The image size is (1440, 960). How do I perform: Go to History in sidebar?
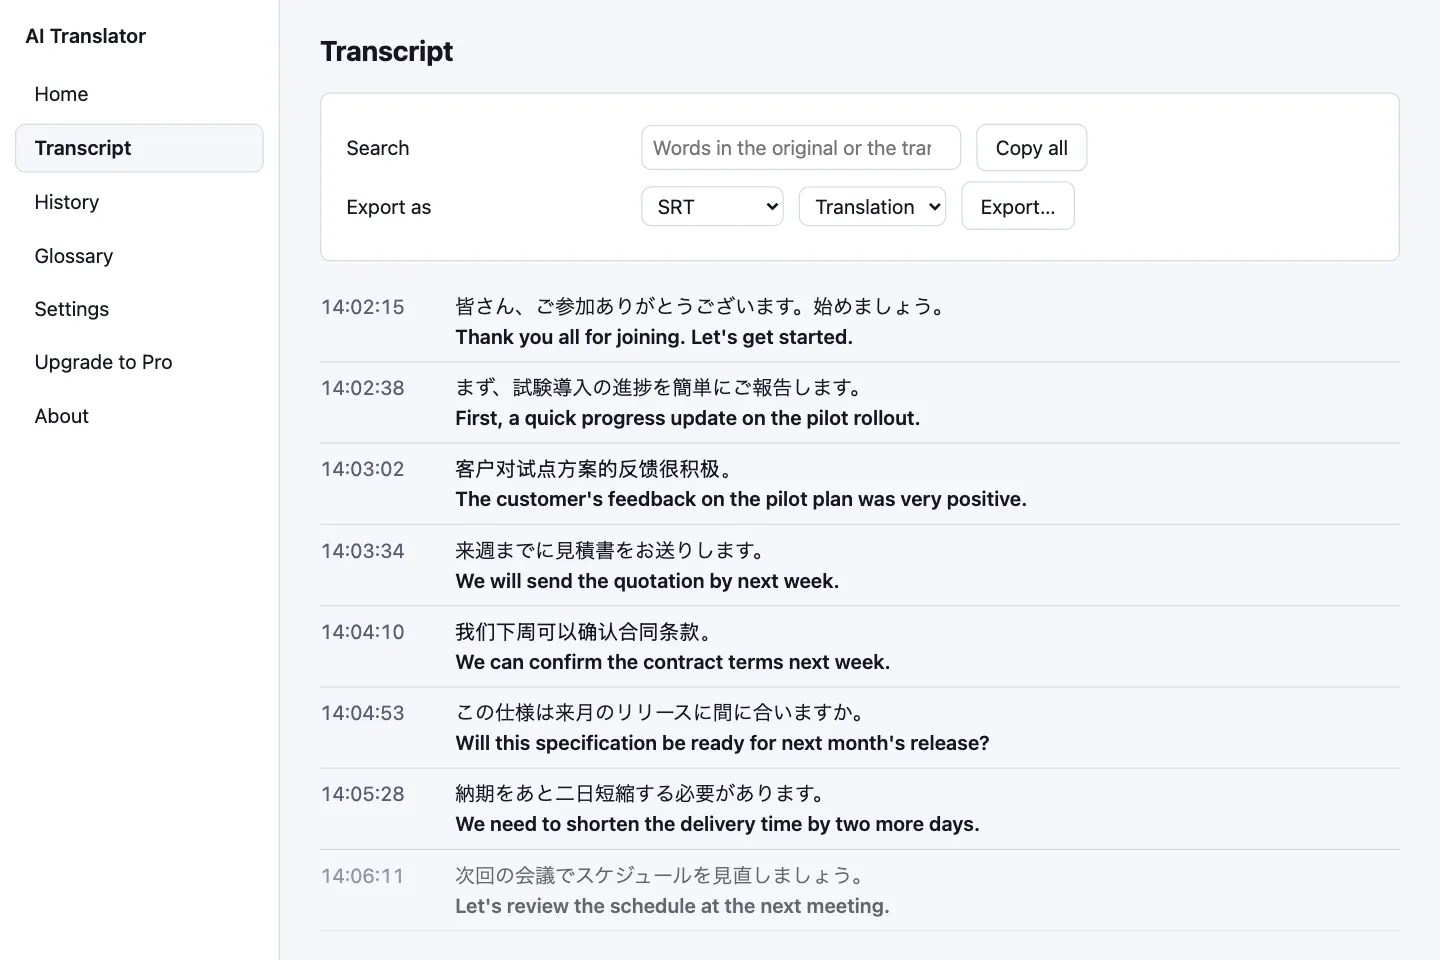[x=139, y=202]
